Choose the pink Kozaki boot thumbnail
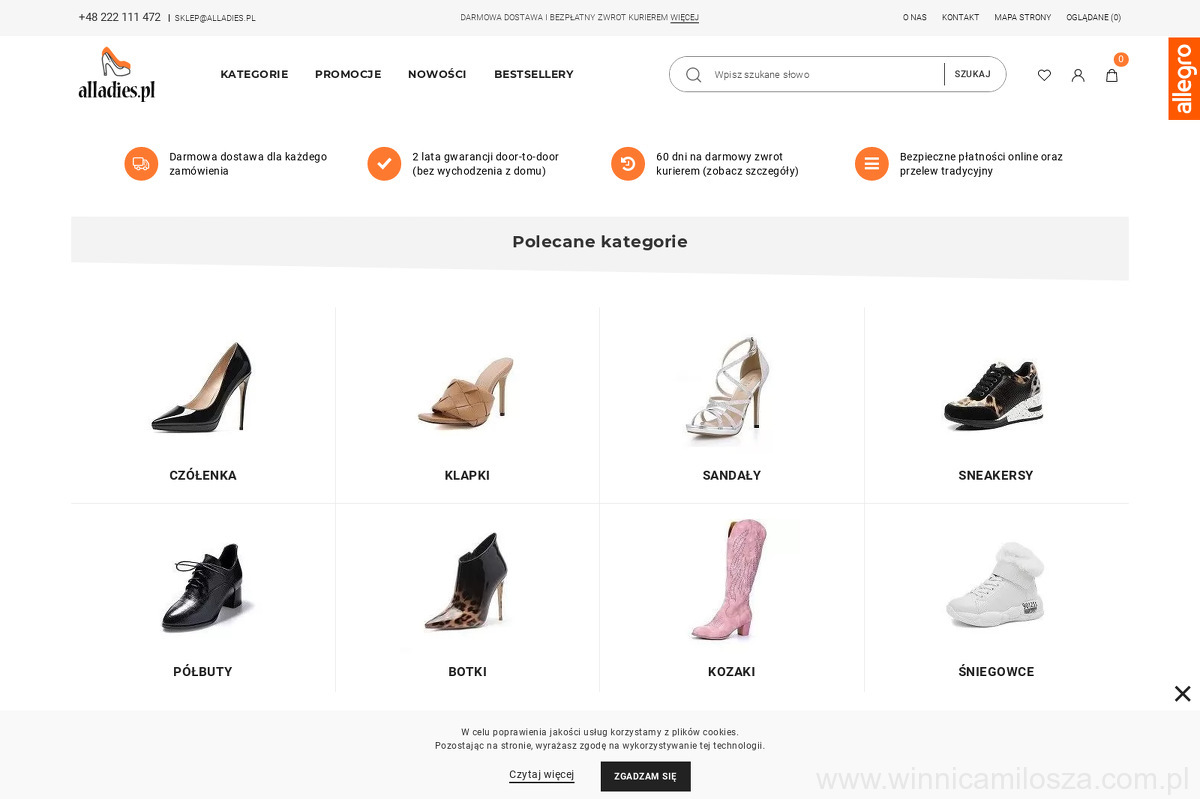 pos(731,580)
